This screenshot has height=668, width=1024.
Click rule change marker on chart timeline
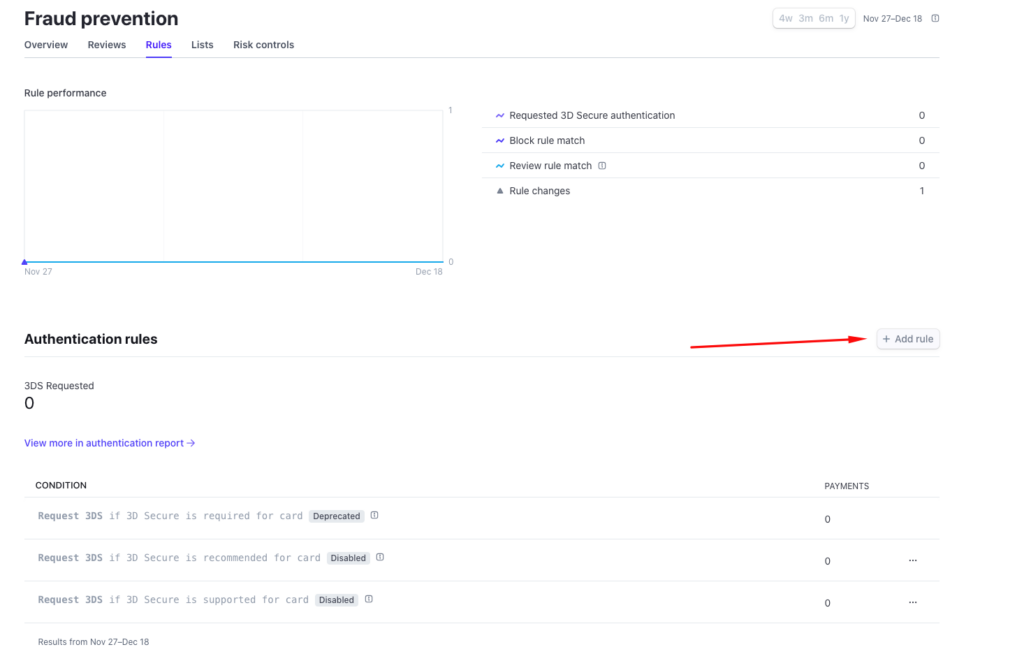[x=25, y=262]
